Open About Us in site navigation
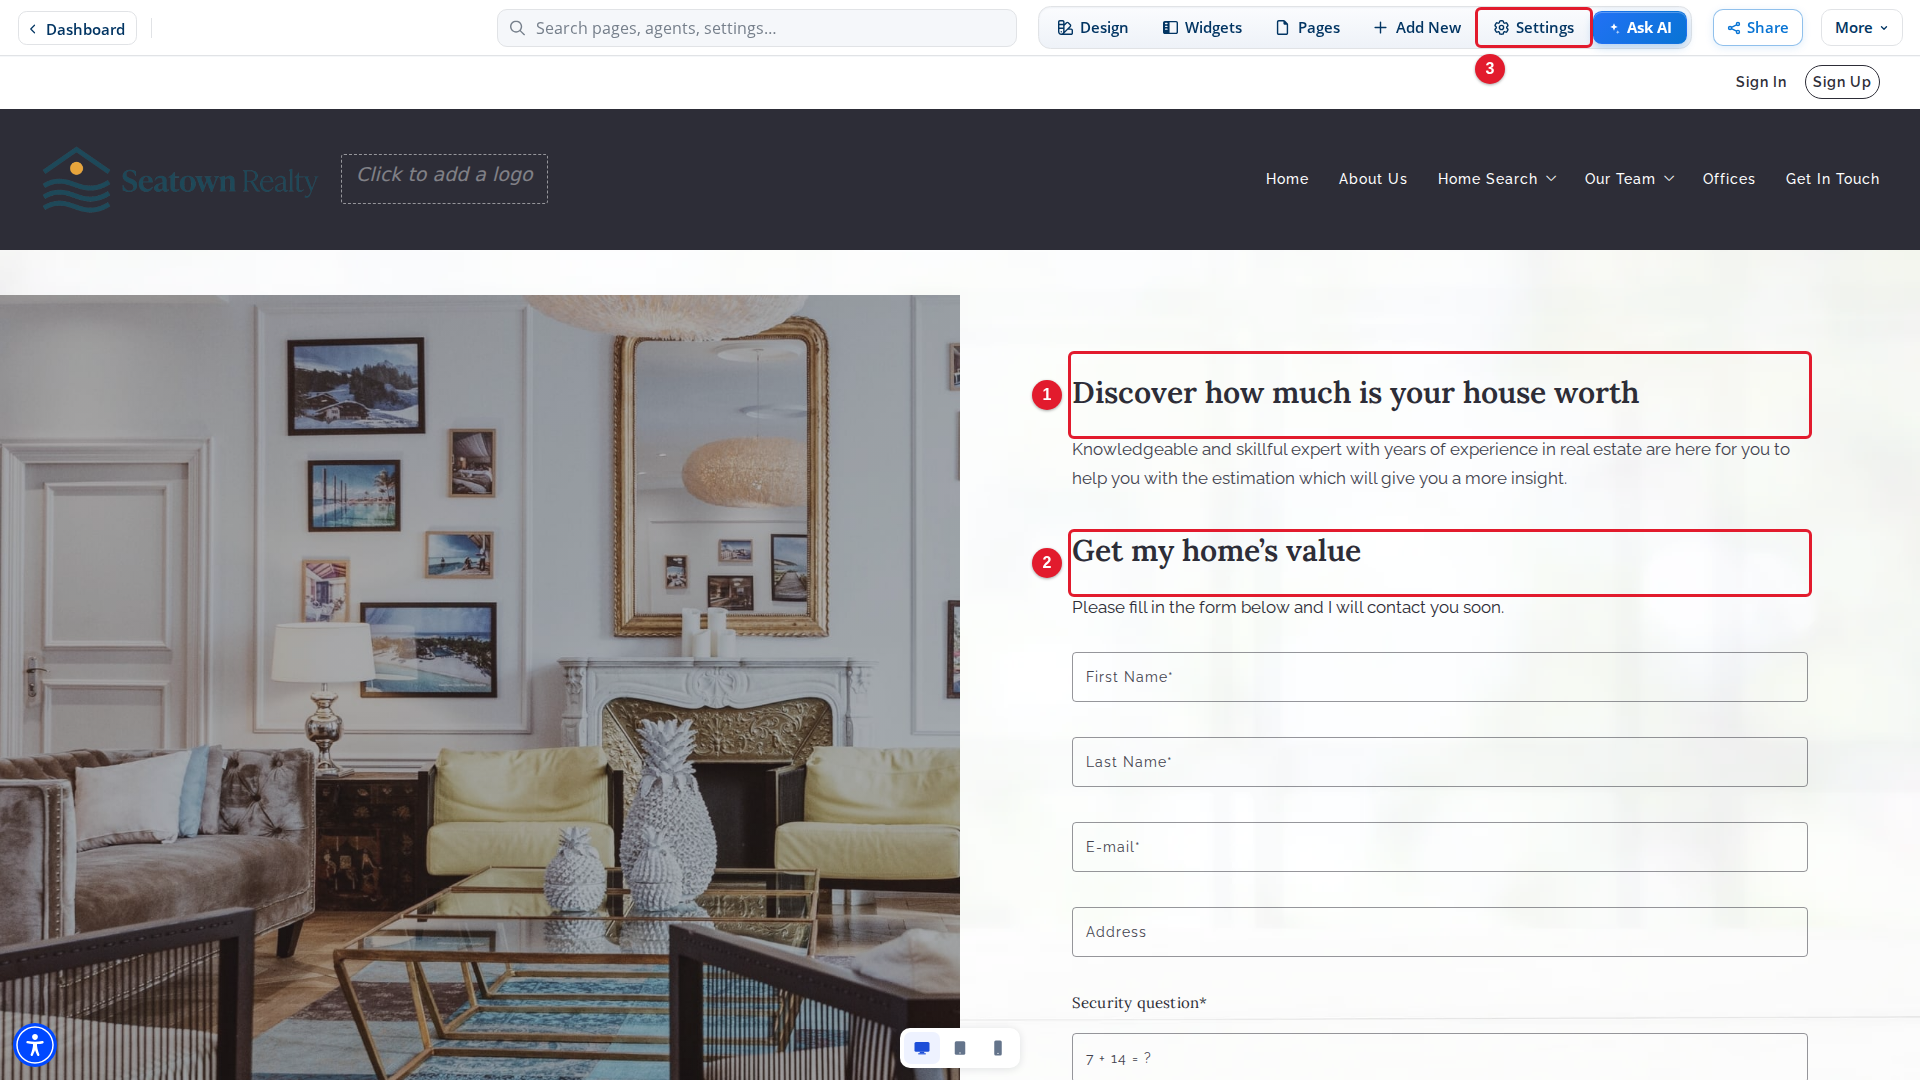 pos(1372,179)
